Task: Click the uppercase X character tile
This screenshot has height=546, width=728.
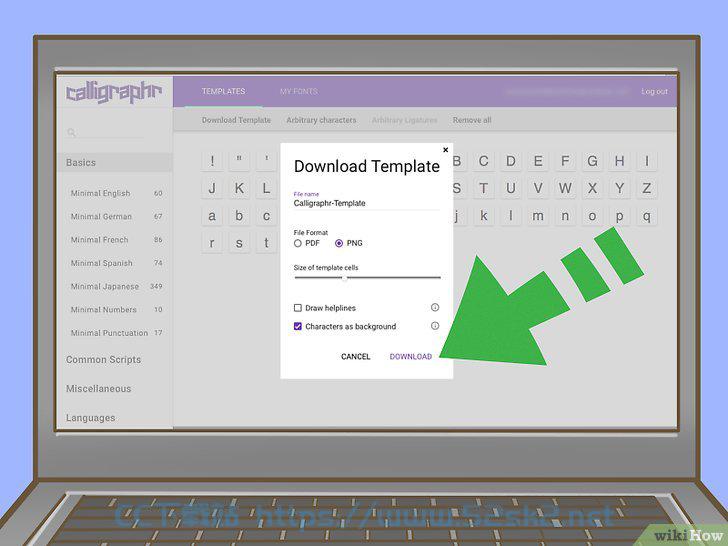Action: pyautogui.click(x=592, y=188)
